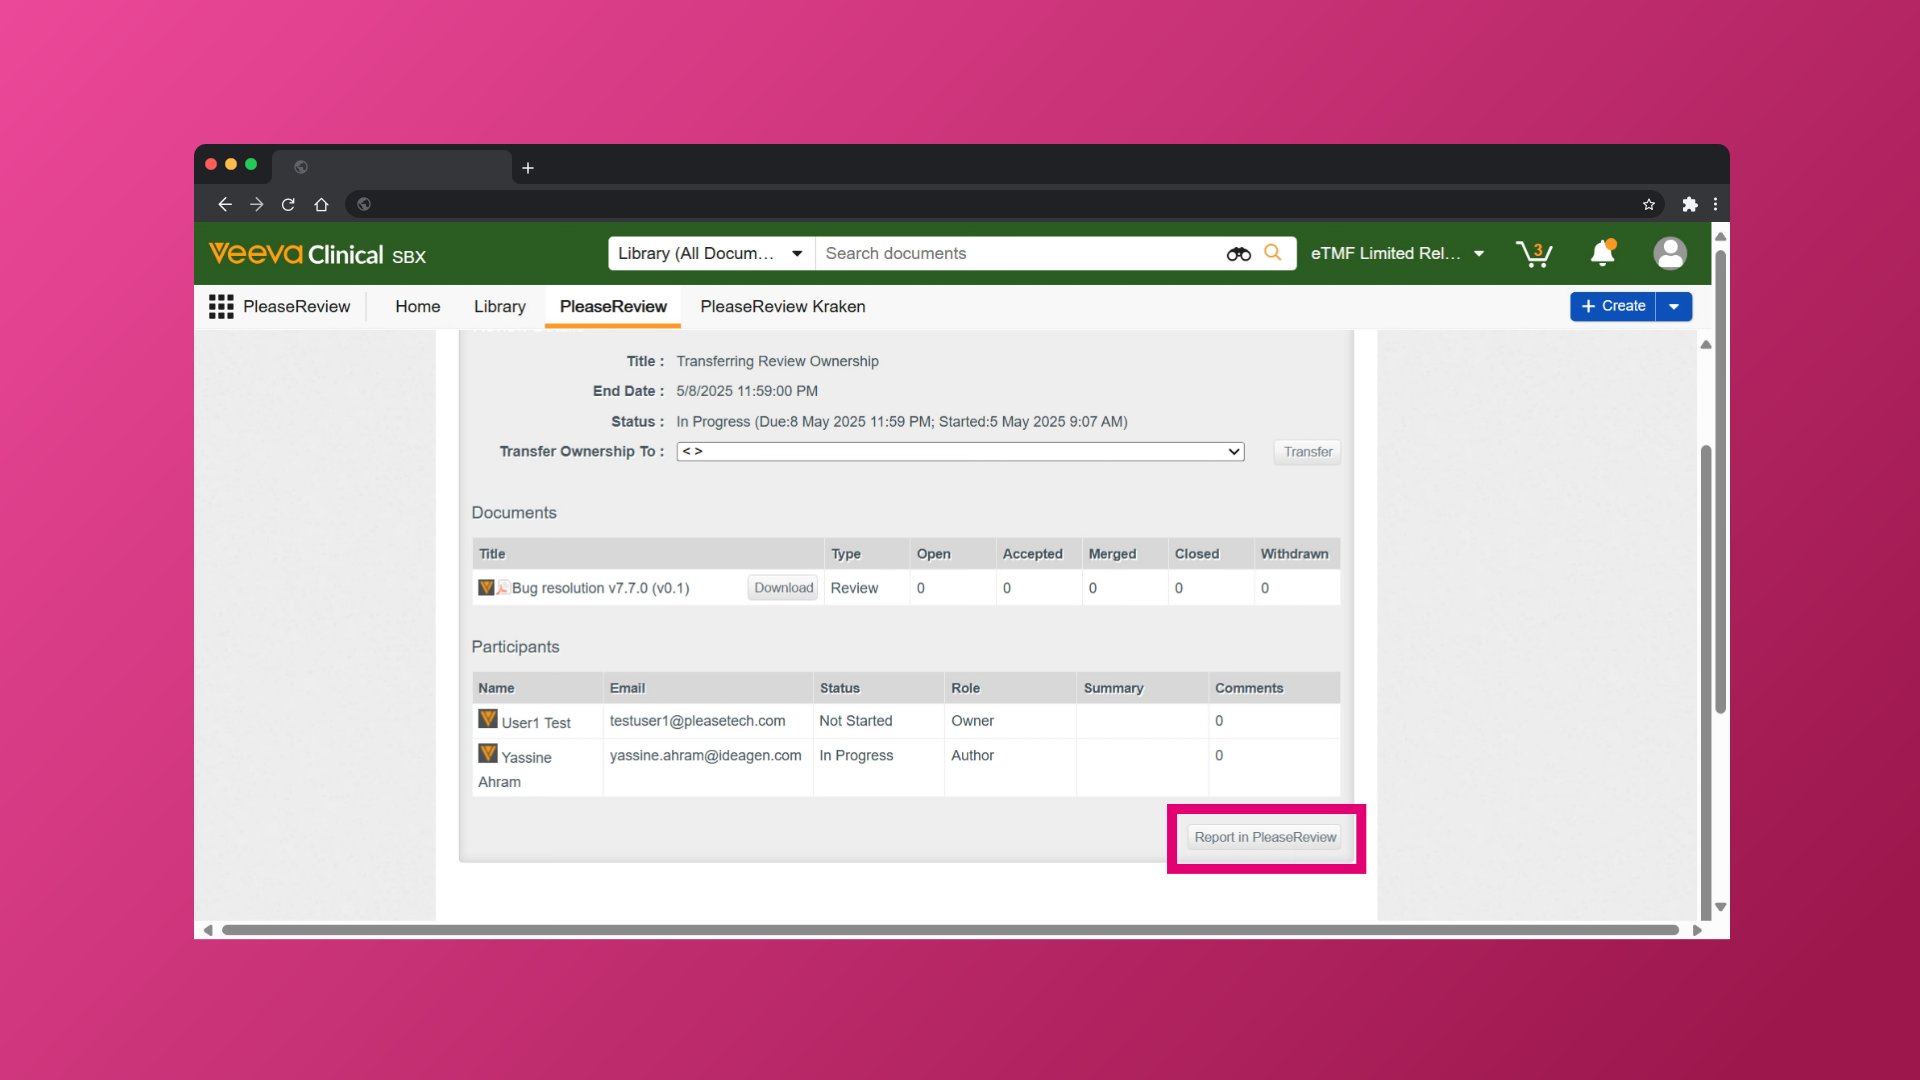Open advanced search binoculars icon
This screenshot has width=1920, height=1080.
tap(1238, 254)
